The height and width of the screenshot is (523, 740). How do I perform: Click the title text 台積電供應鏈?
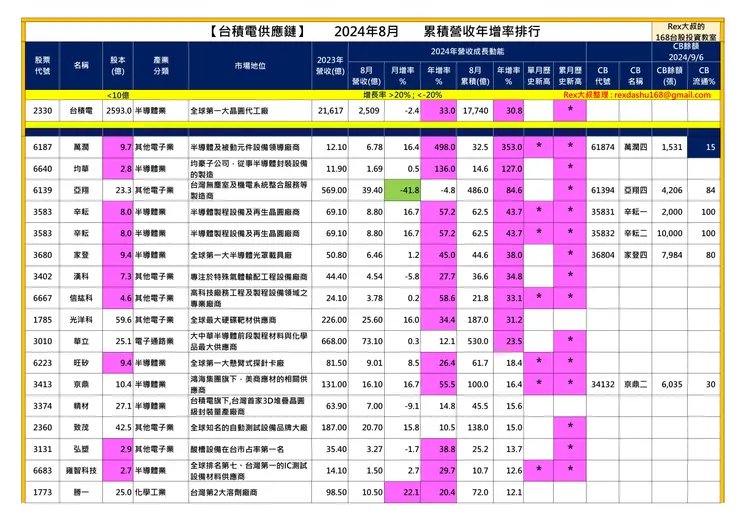tap(258, 31)
